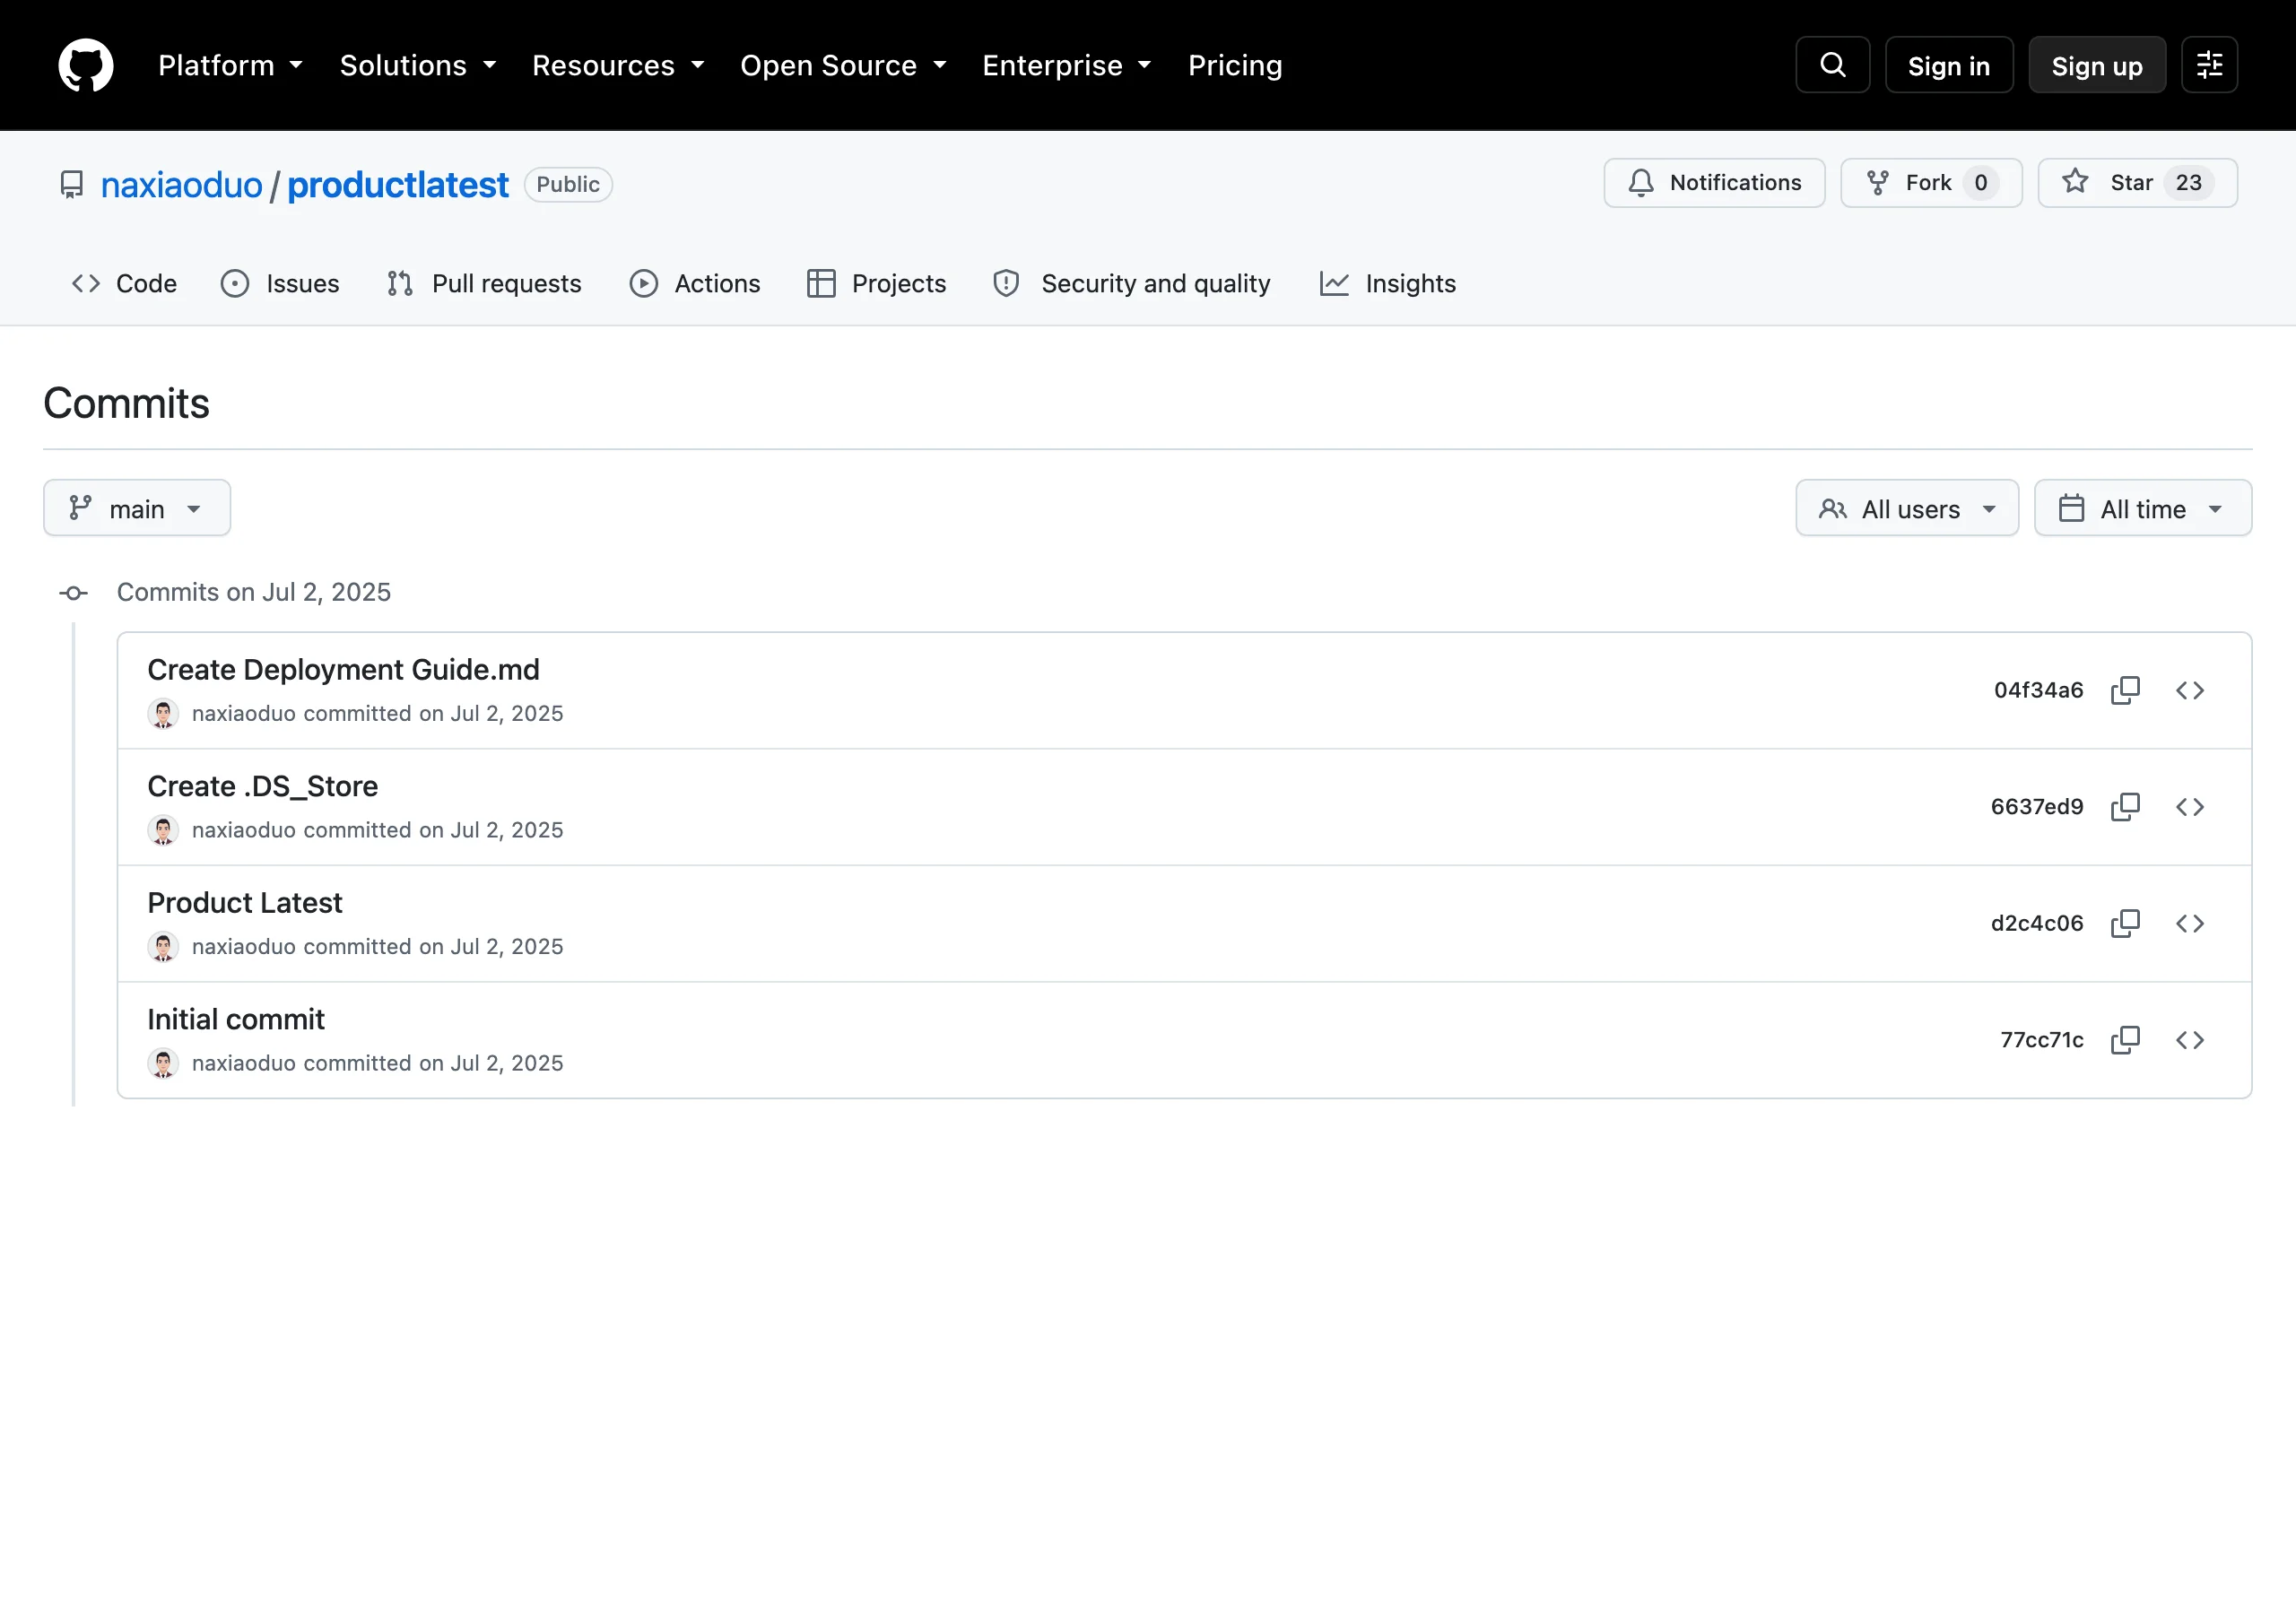Click avatar beside Create Deployment Guide.md commit
The width and height of the screenshot is (2296, 1614).
click(x=163, y=713)
